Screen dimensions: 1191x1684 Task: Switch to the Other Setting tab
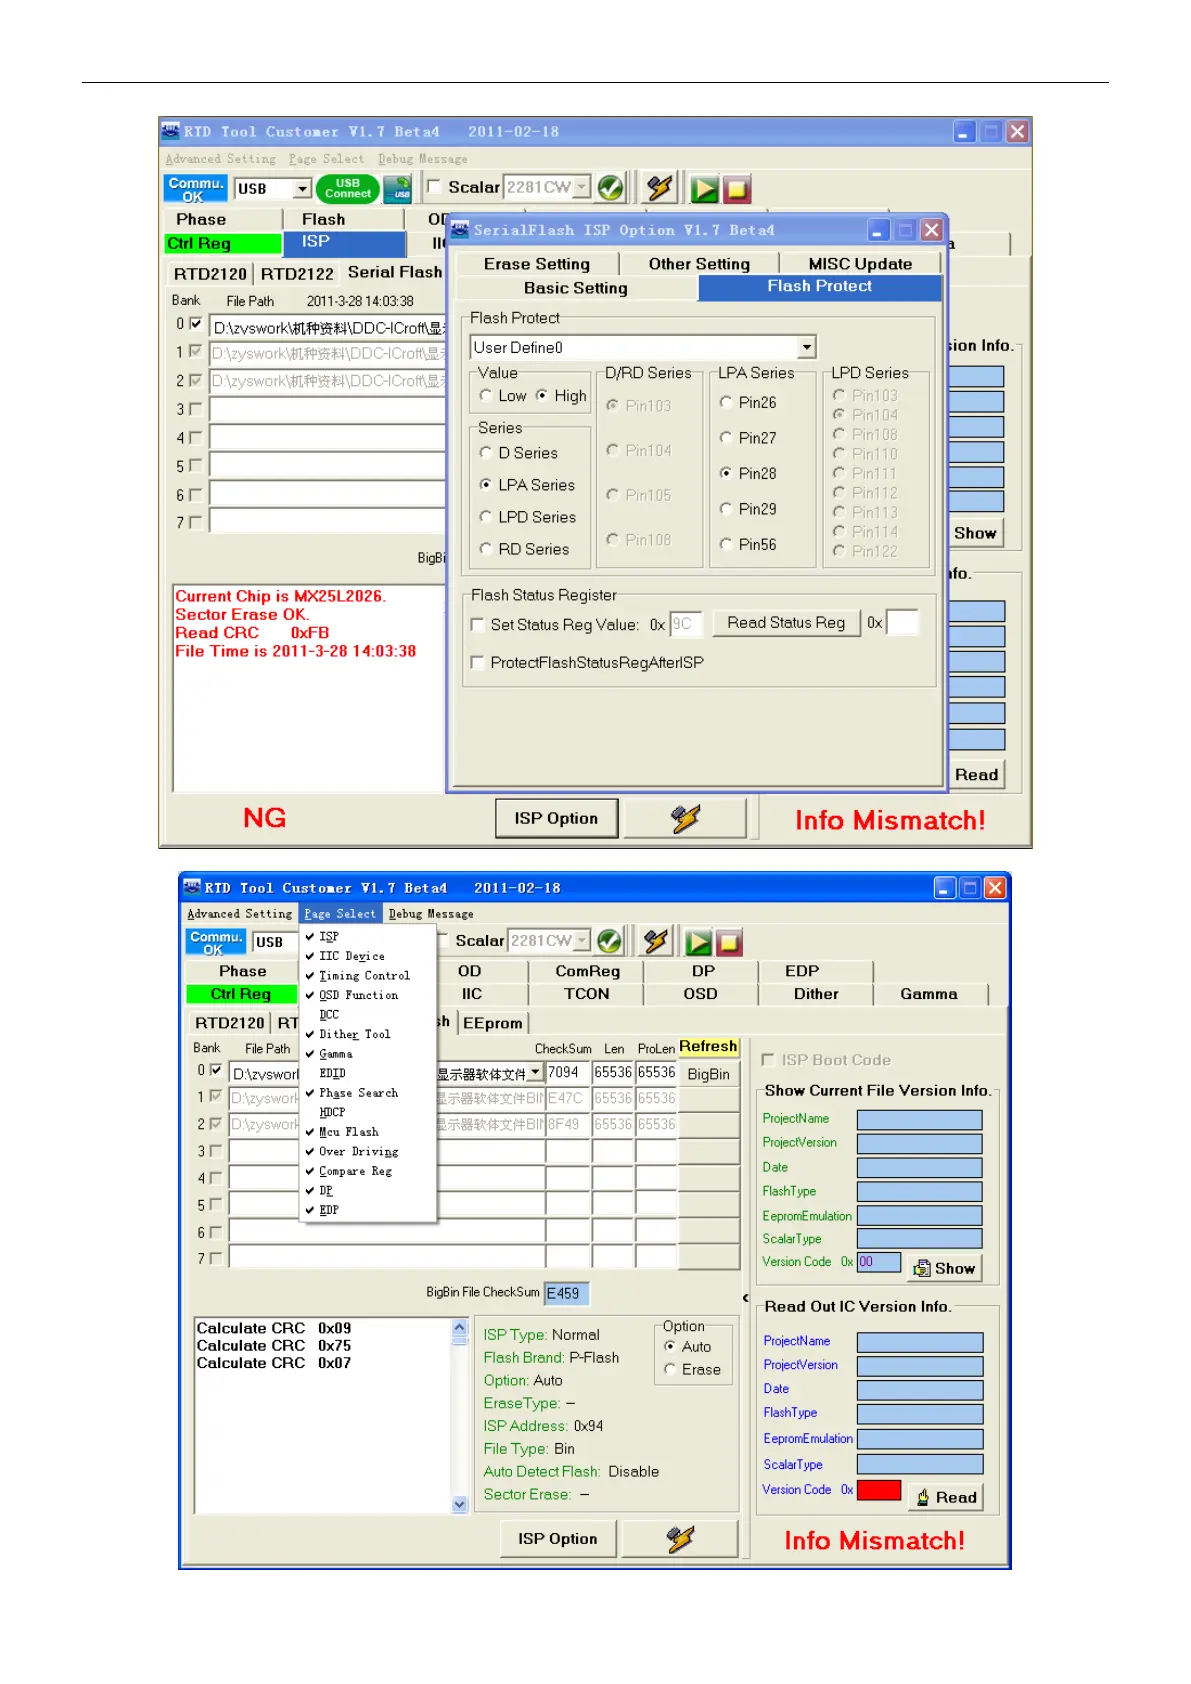pos(699,264)
